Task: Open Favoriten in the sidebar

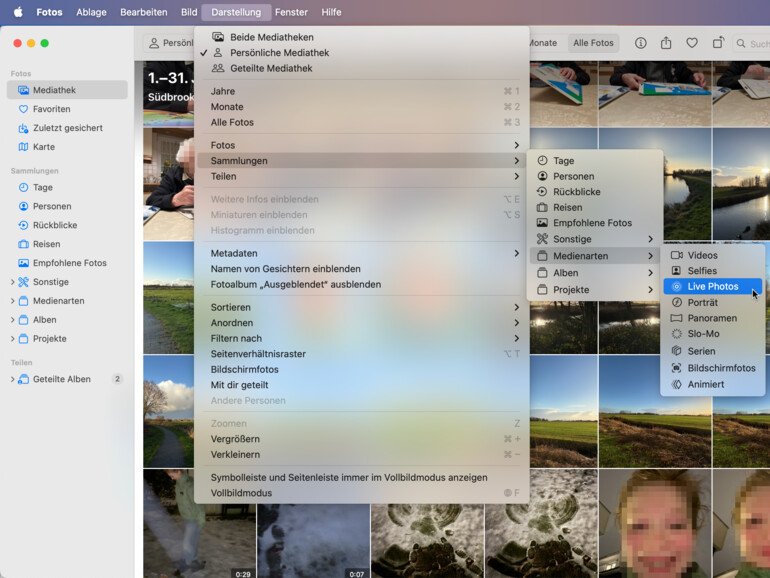Action: [51, 109]
